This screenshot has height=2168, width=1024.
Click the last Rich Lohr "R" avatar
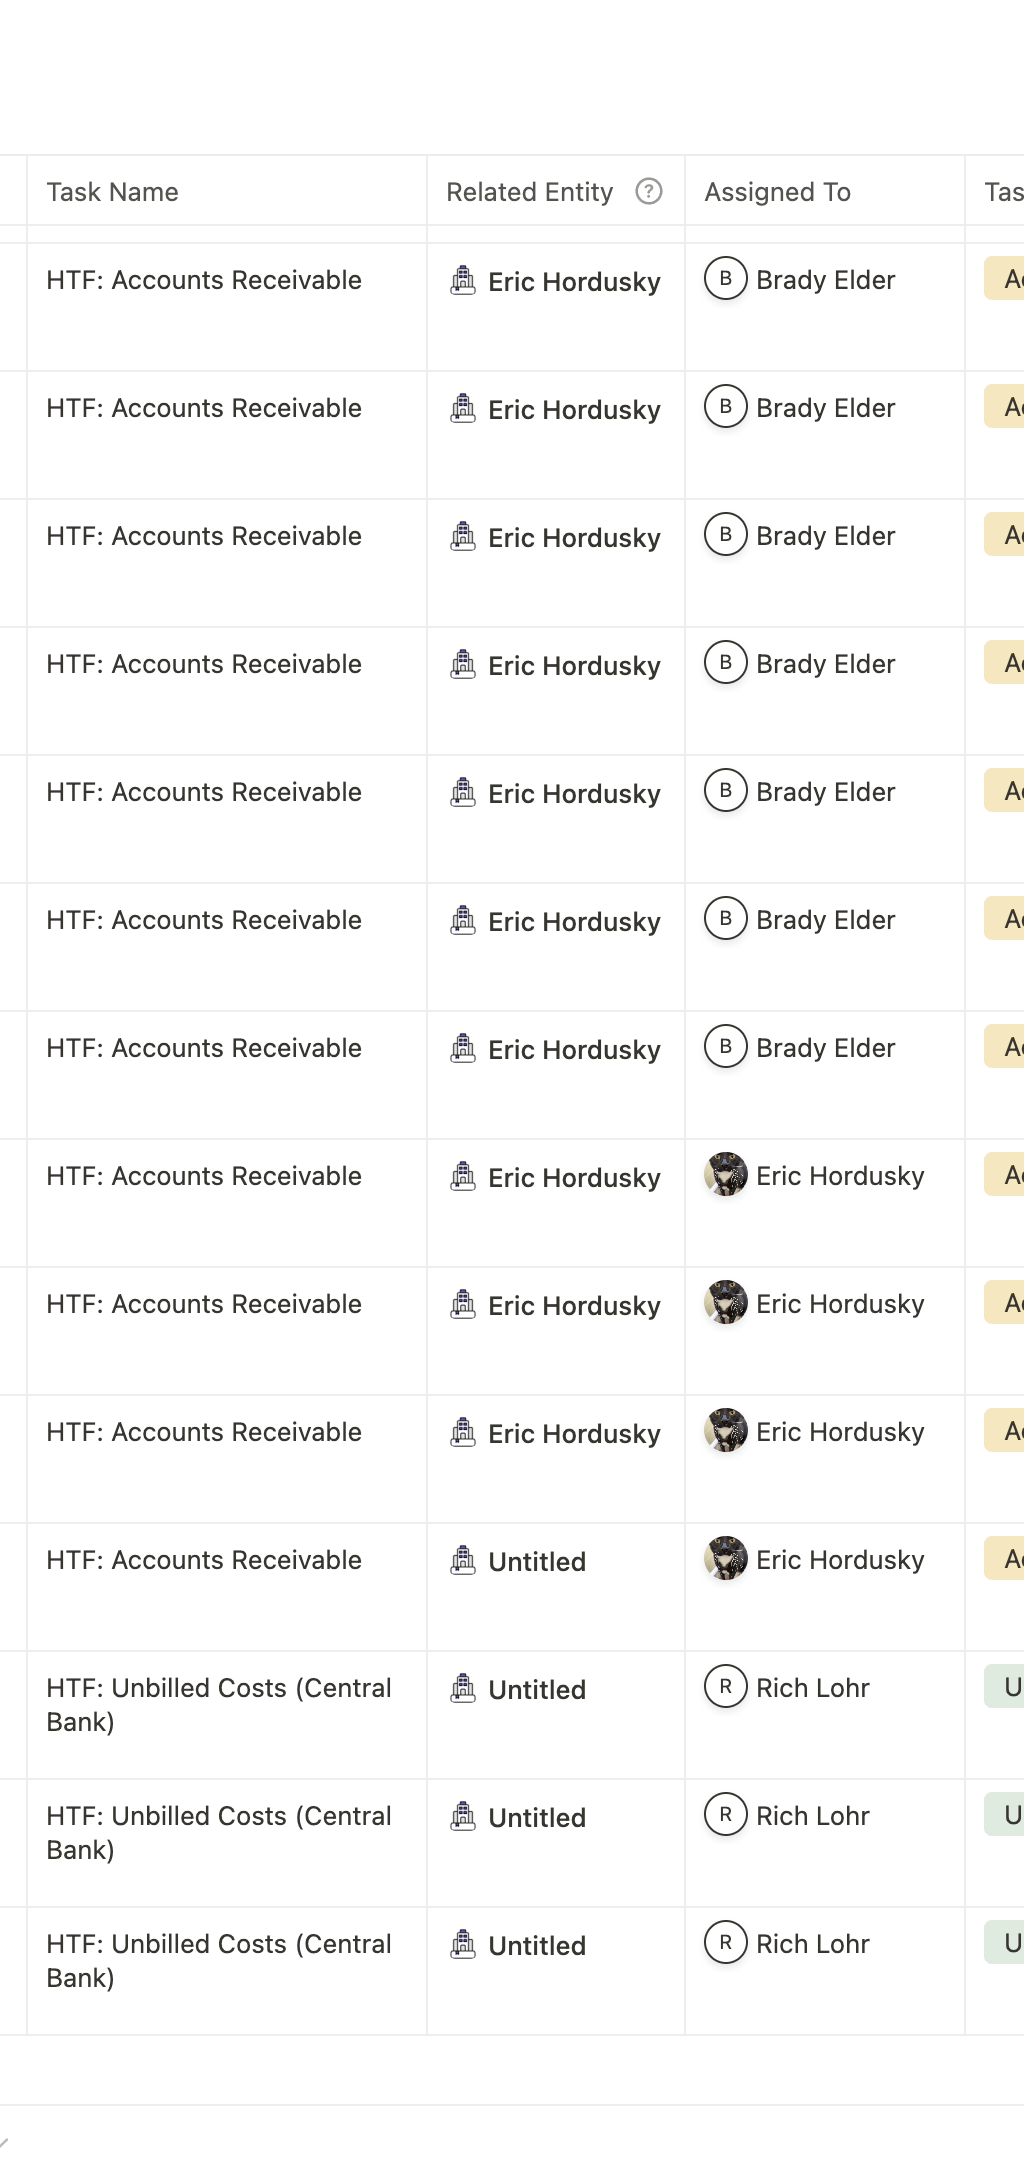tap(726, 1943)
